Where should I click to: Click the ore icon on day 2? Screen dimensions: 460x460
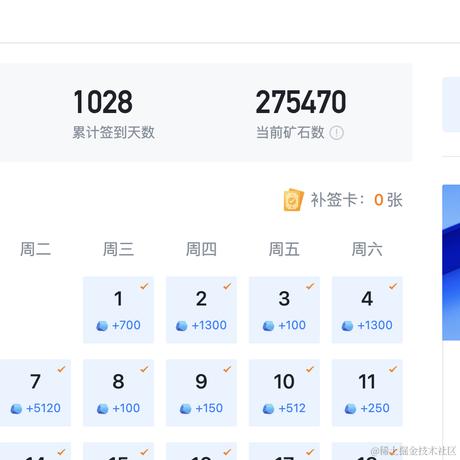pyautogui.click(x=182, y=326)
